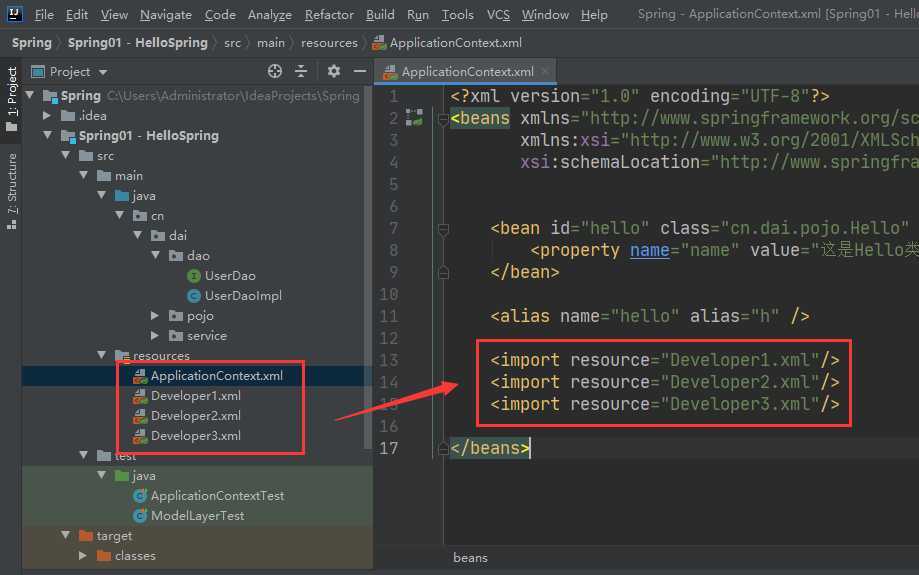Click the Spring beans gutter icon on line 2

pyautogui.click(x=414, y=118)
